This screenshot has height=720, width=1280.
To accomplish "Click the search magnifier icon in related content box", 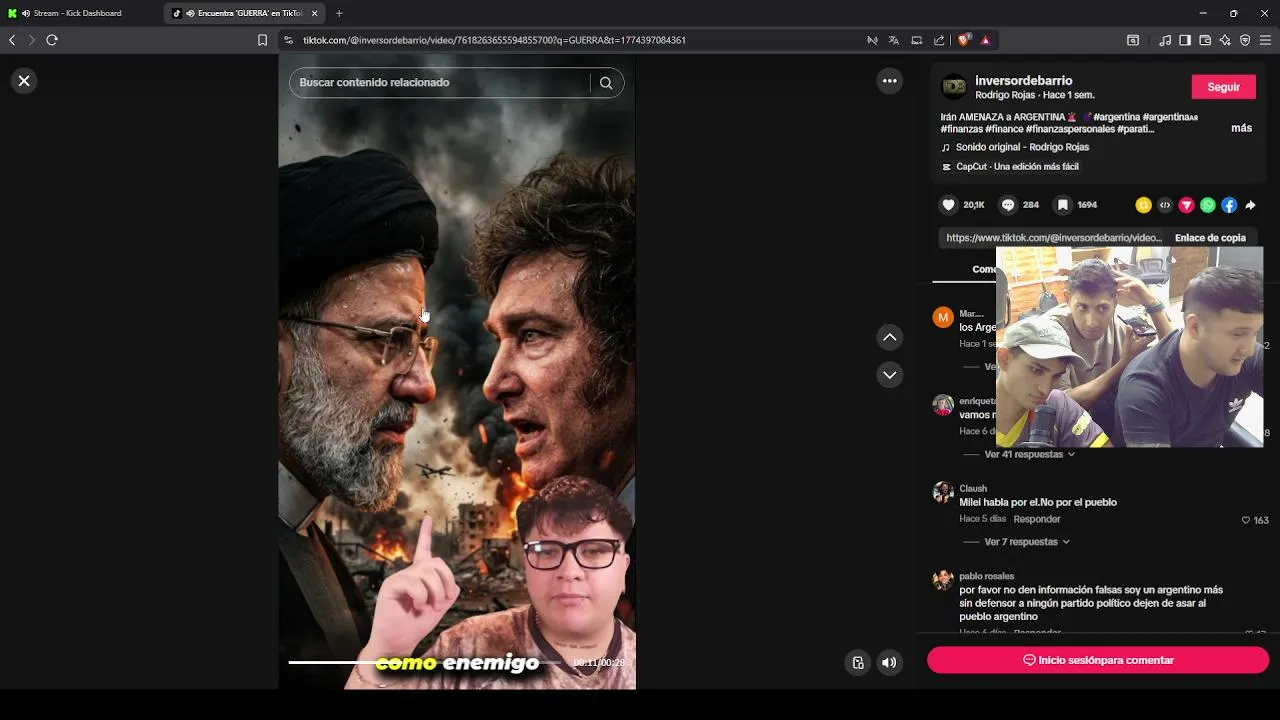I will (606, 83).
